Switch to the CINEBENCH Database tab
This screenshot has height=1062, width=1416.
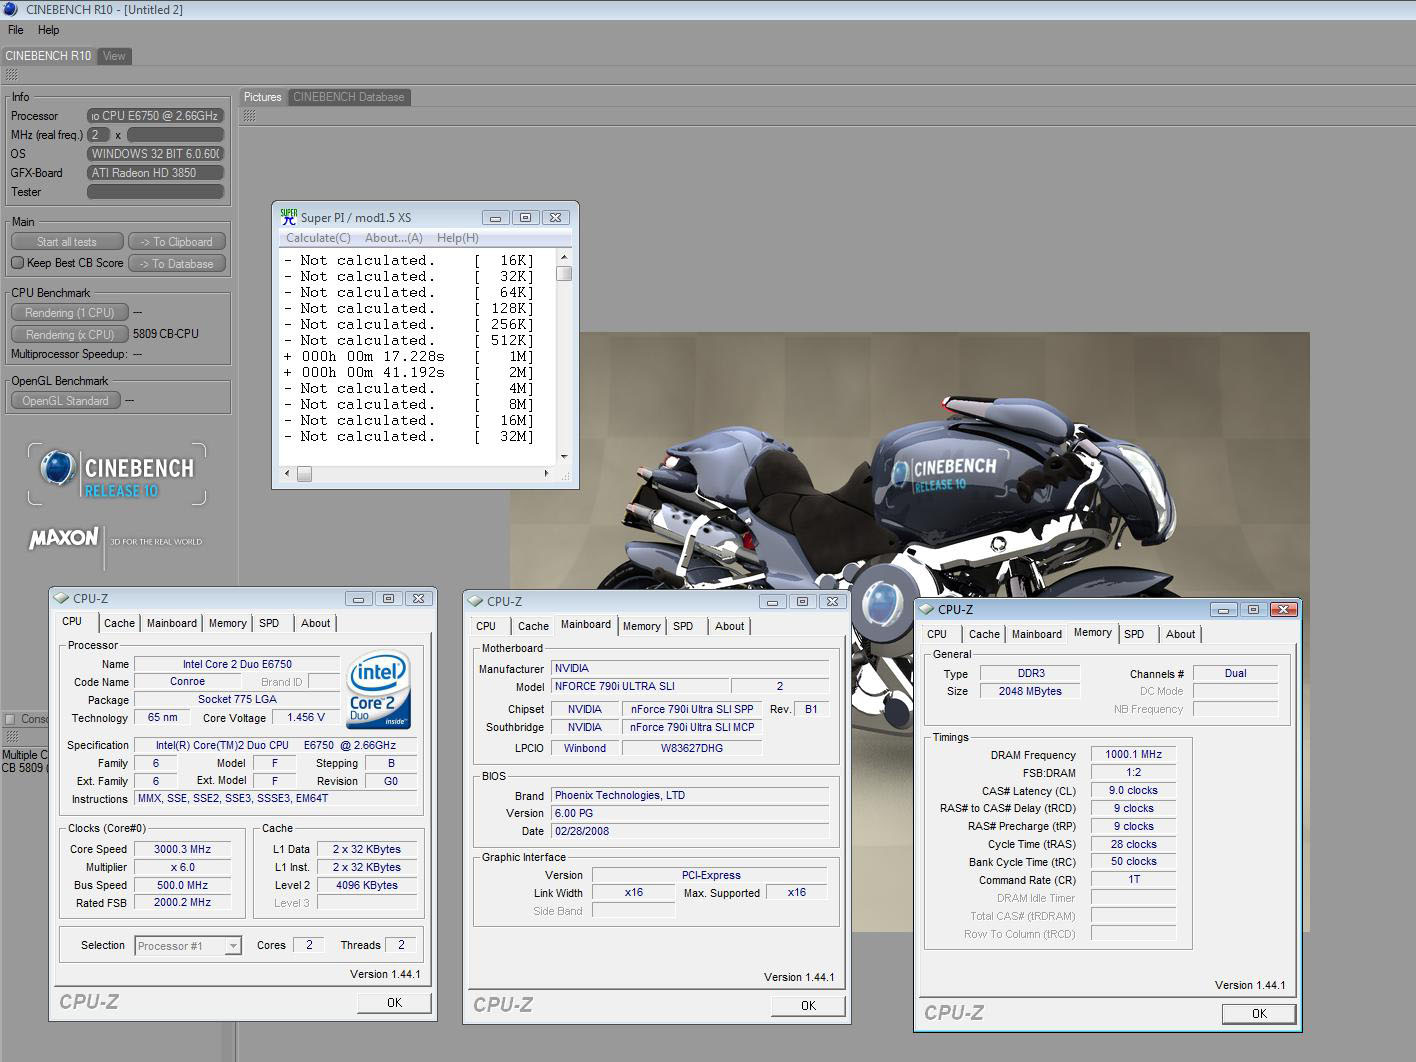click(349, 97)
